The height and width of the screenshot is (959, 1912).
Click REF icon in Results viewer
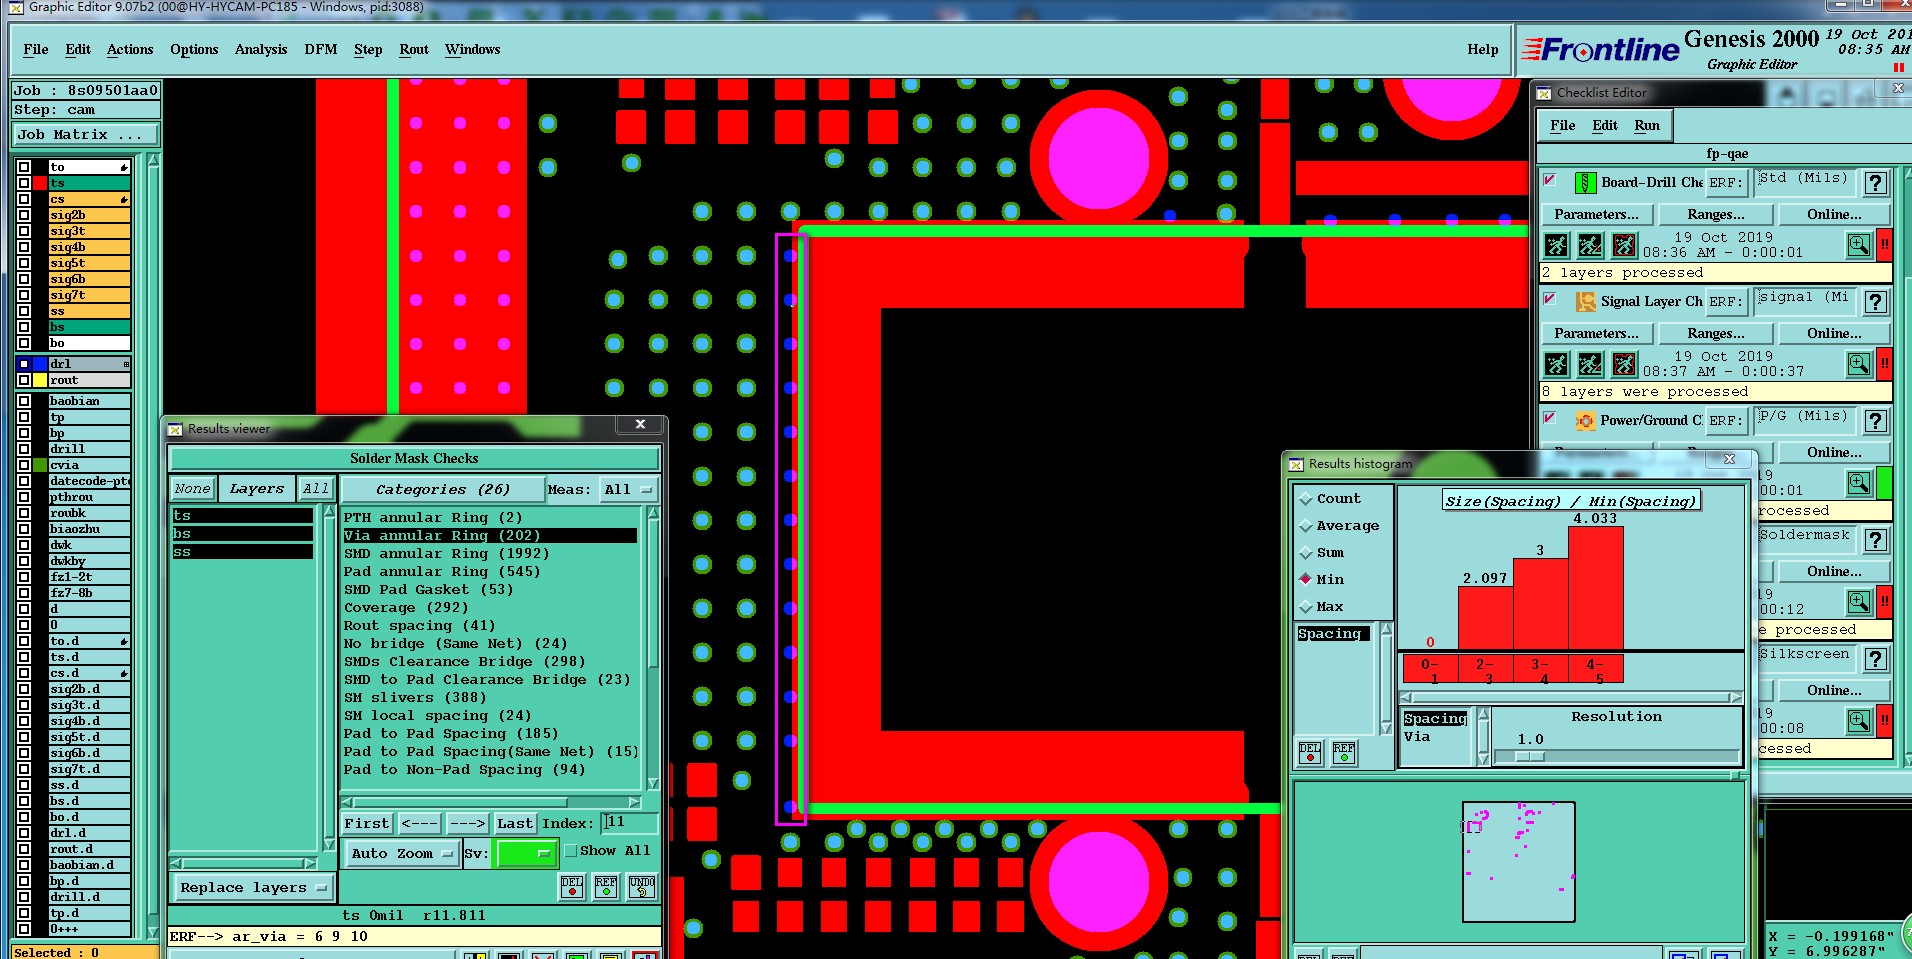[x=606, y=887]
